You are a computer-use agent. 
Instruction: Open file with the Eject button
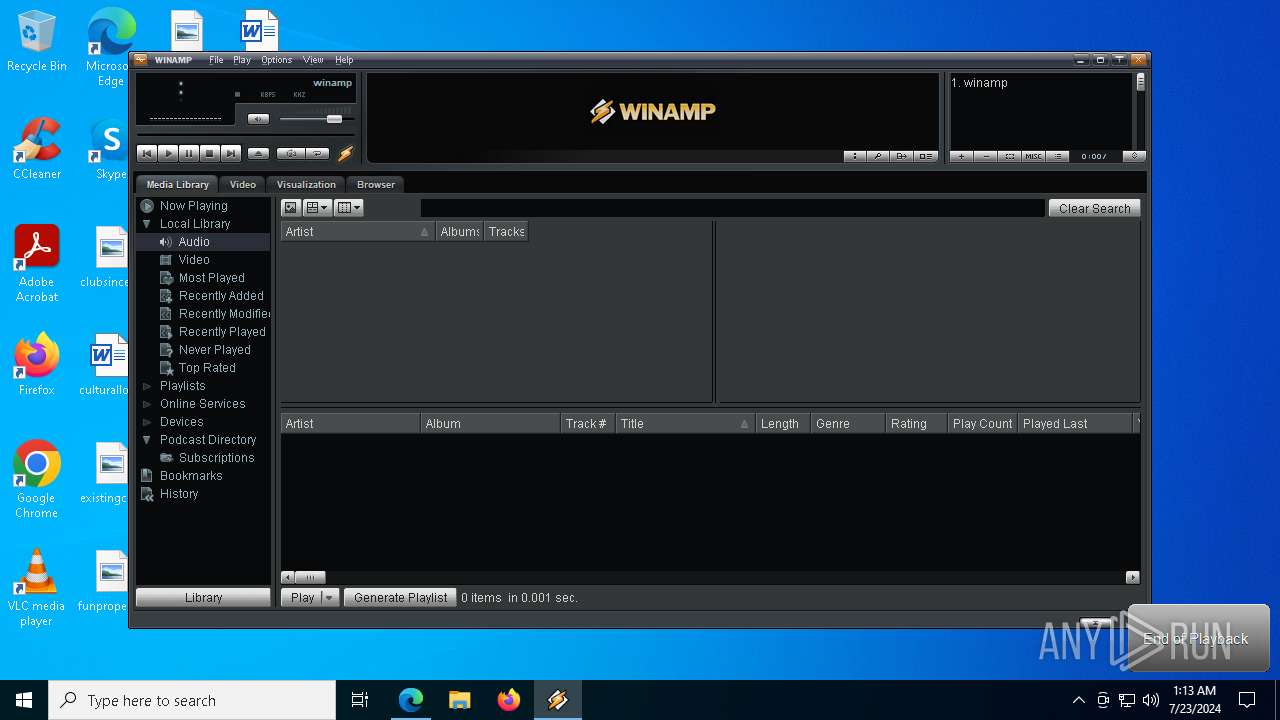258,154
